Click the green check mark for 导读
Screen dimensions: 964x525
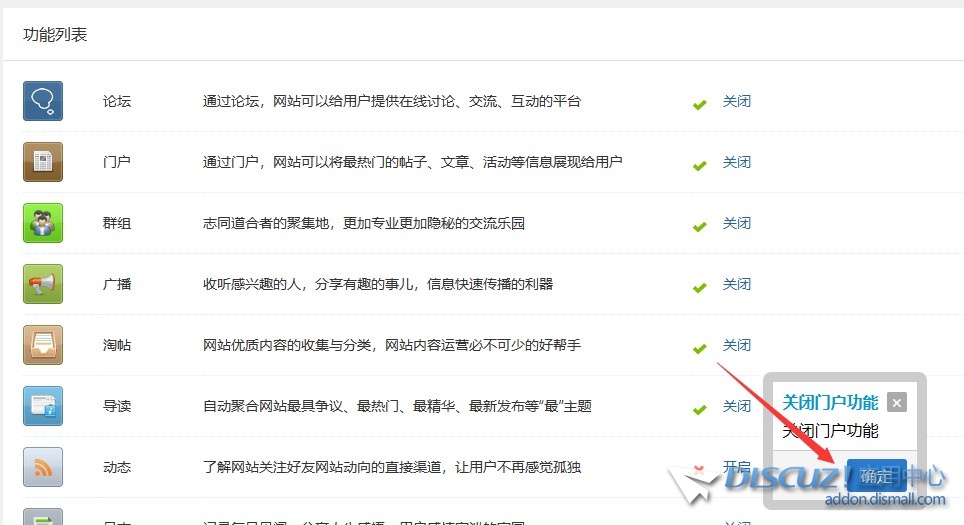click(699, 409)
